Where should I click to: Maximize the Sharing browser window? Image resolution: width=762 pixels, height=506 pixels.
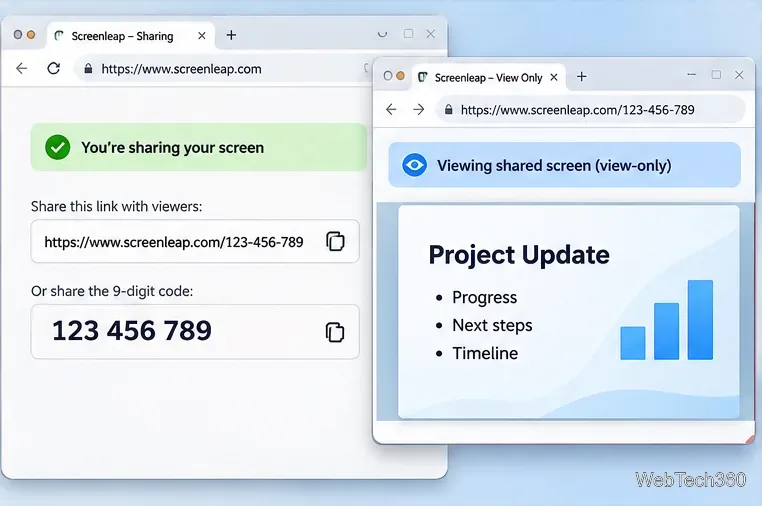click(x=408, y=34)
